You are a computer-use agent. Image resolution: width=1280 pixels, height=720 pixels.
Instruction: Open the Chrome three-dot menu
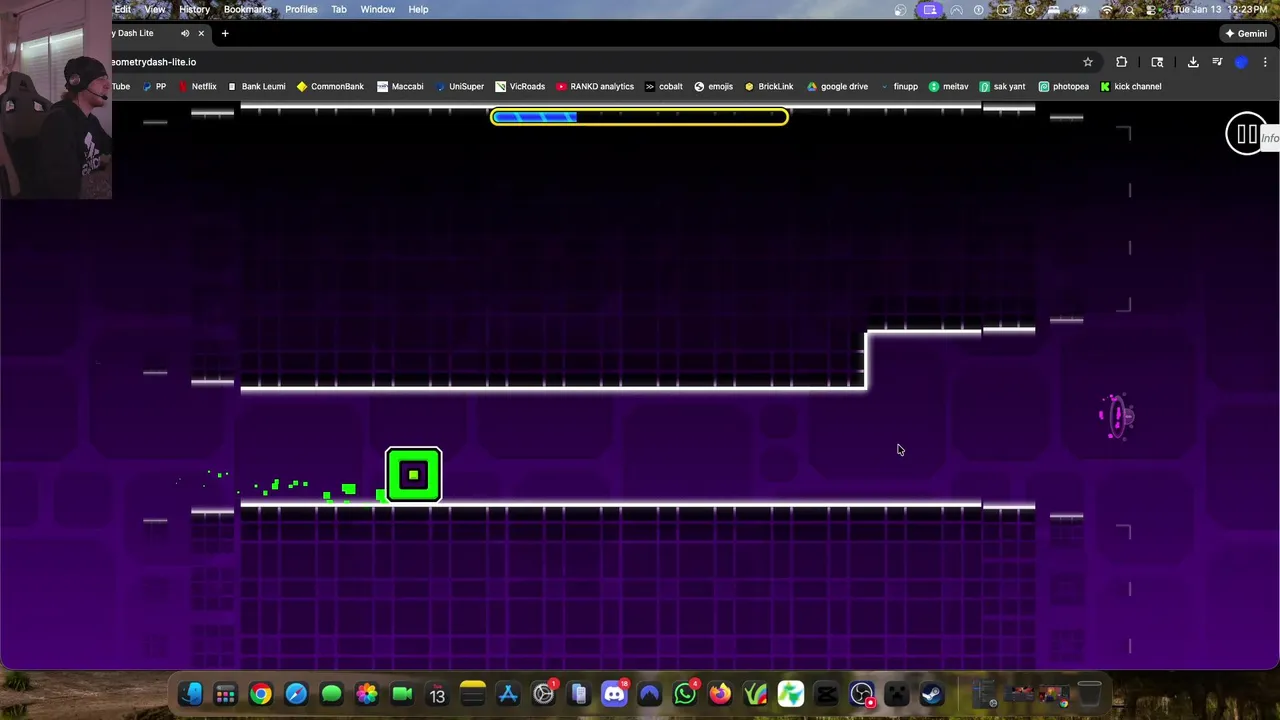tap(1265, 62)
